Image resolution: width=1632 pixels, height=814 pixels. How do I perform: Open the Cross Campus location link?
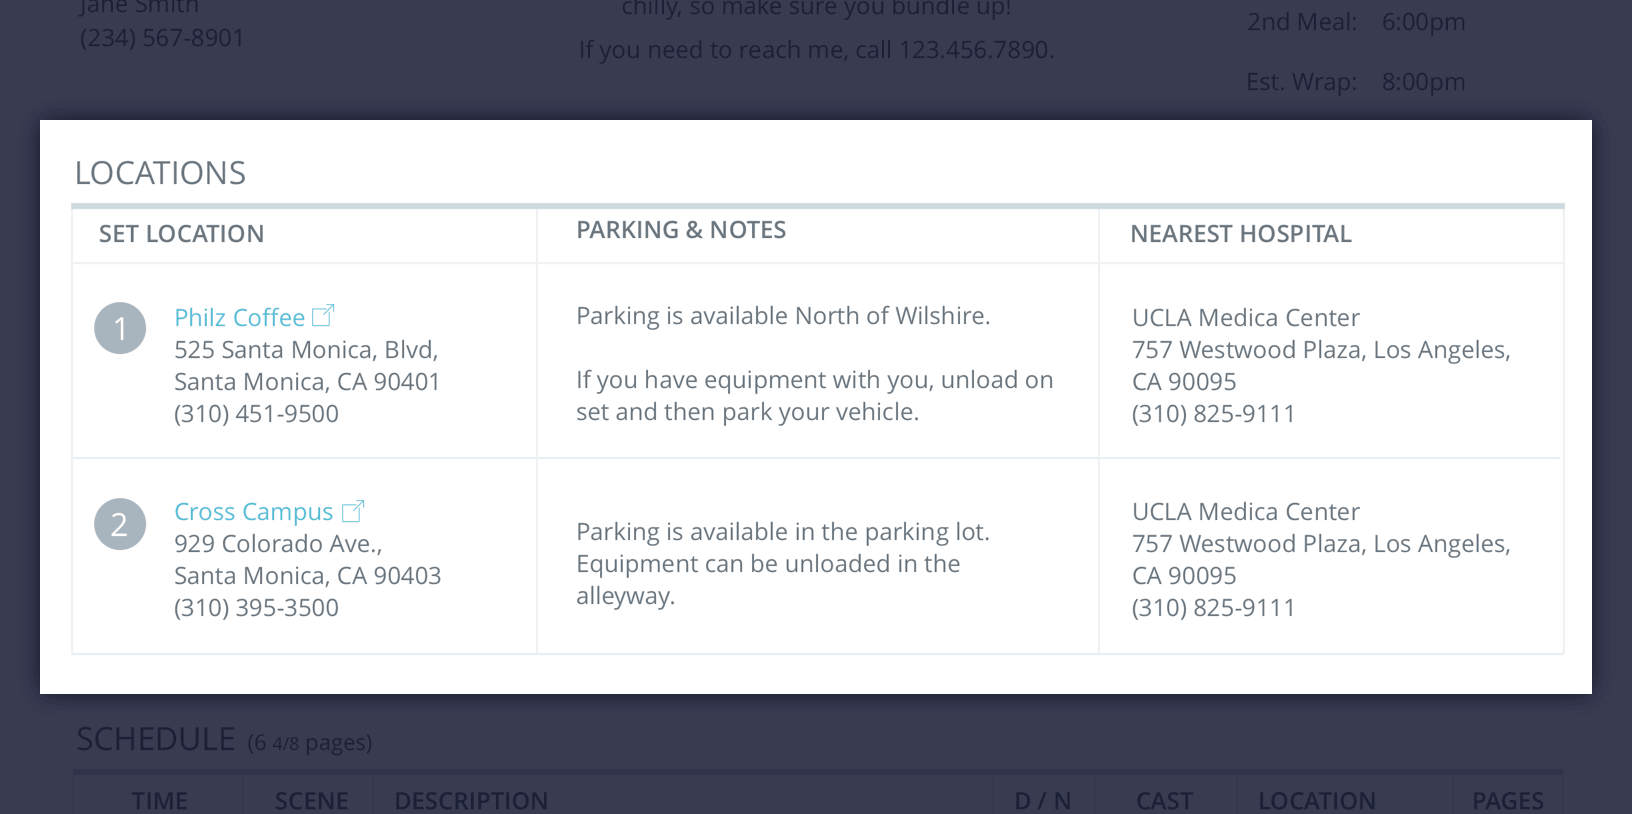click(253, 512)
